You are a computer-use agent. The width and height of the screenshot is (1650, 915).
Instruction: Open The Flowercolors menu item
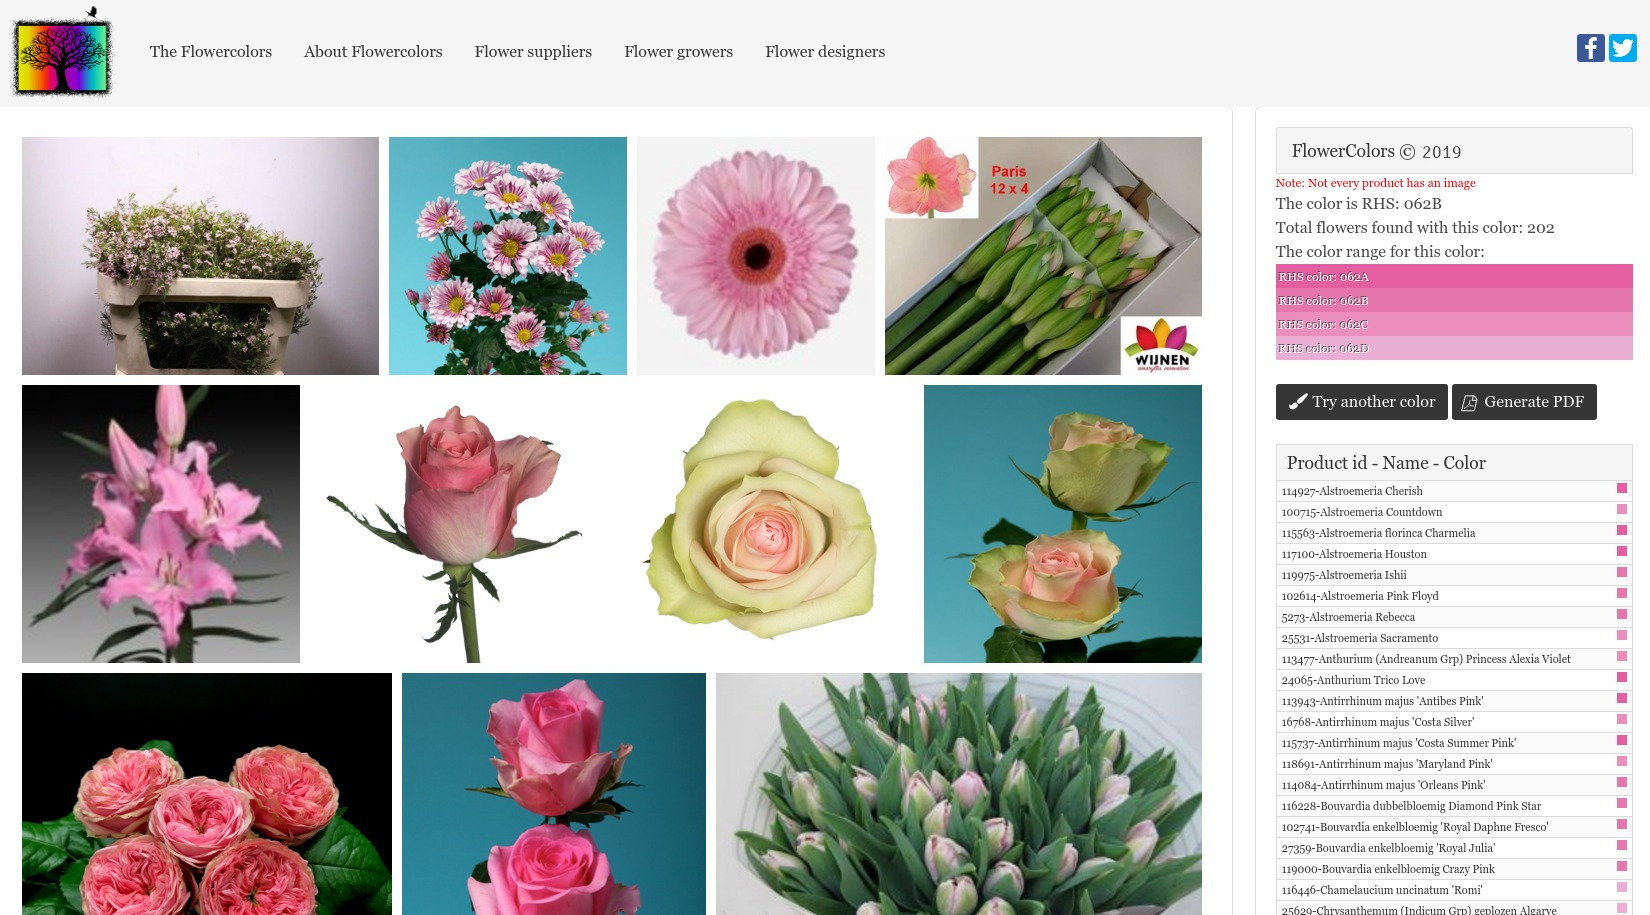210,52
